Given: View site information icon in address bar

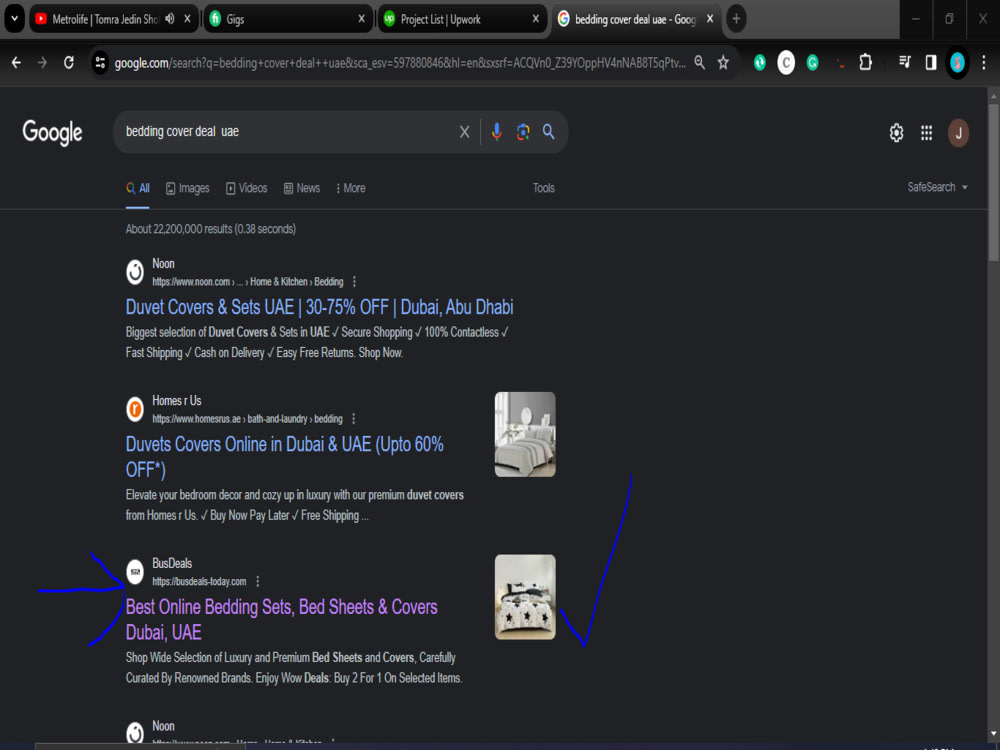Looking at the screenshot, I should 100,62.
